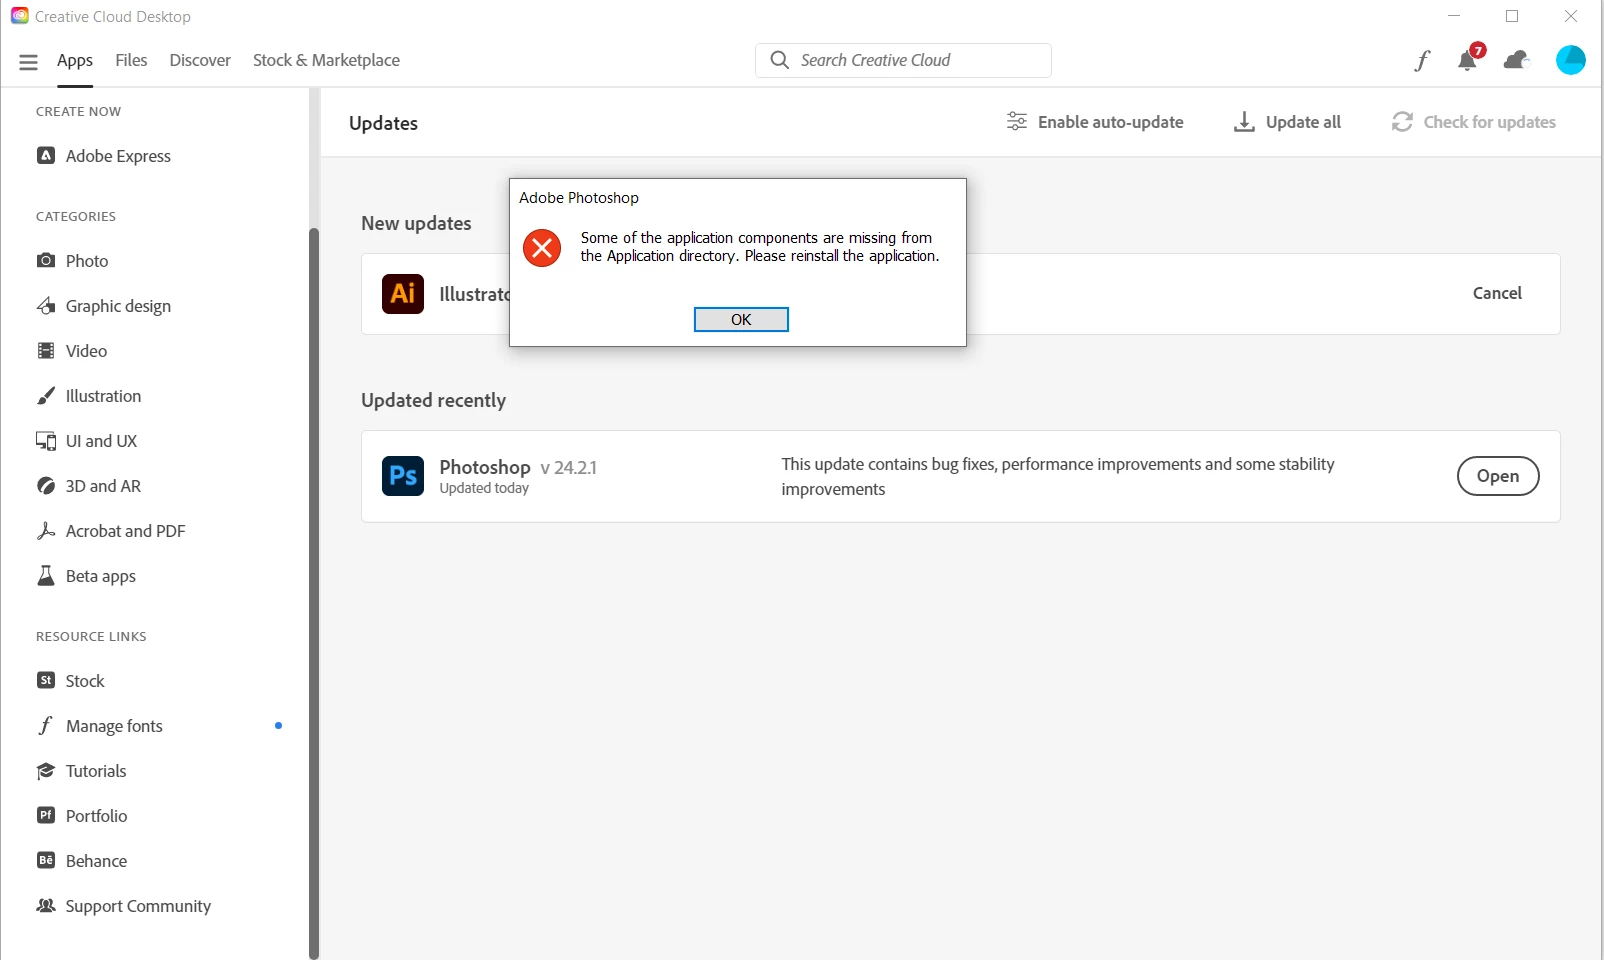Open the Portfolio icon
Viewport: 1604px width, 960px height.
coord(46,815)
